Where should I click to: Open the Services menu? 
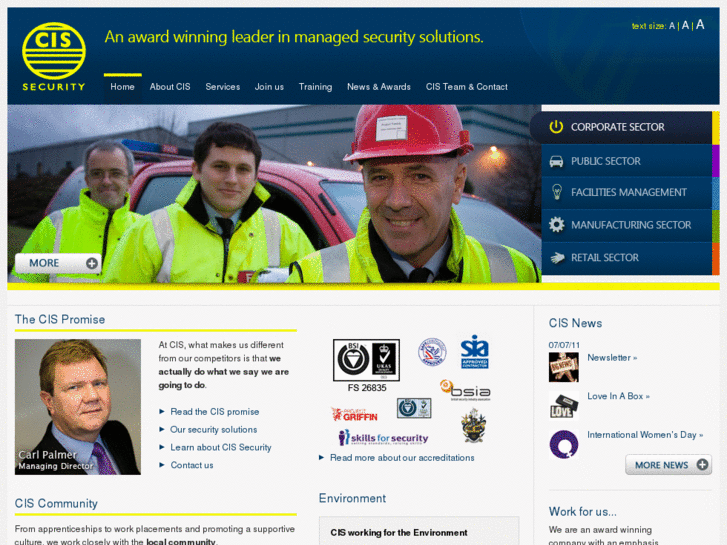tap(223, 87)
